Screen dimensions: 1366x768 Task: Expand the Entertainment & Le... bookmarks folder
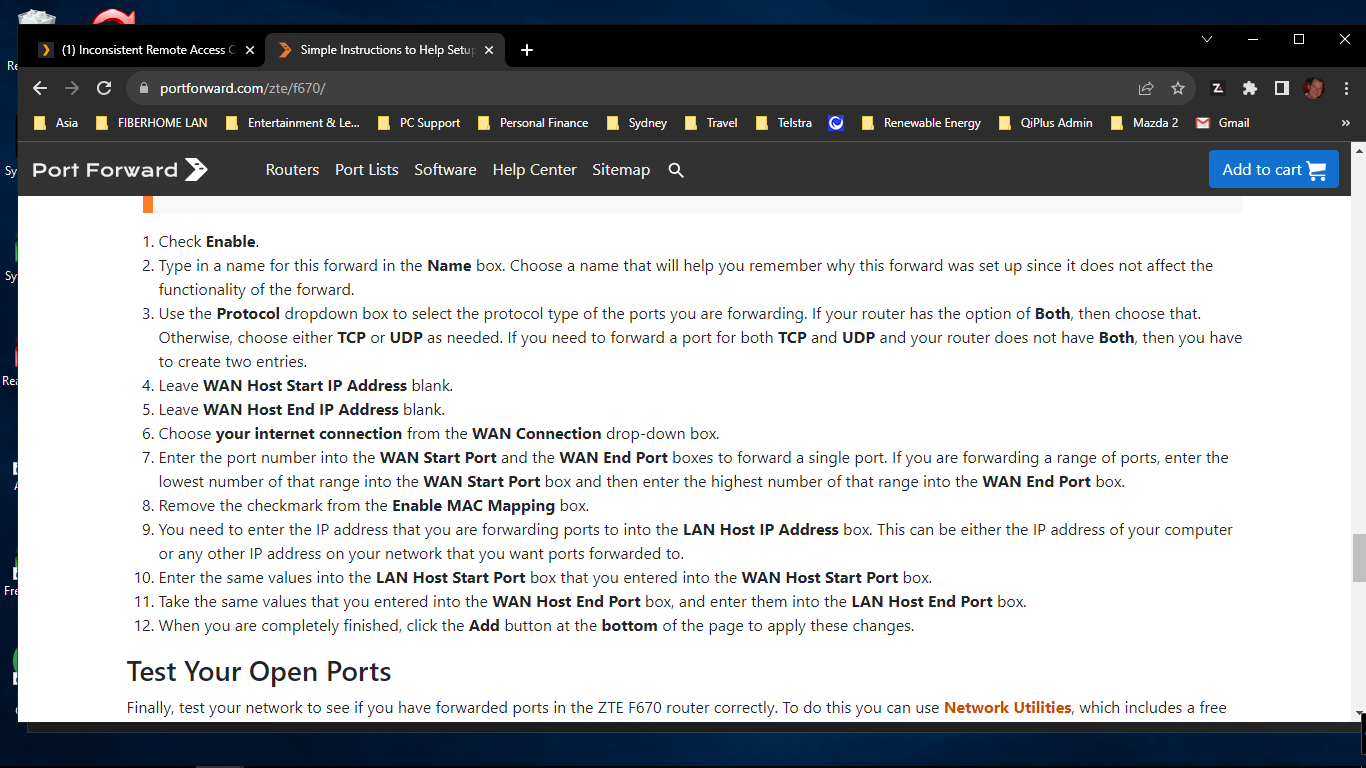pos(292,123)
